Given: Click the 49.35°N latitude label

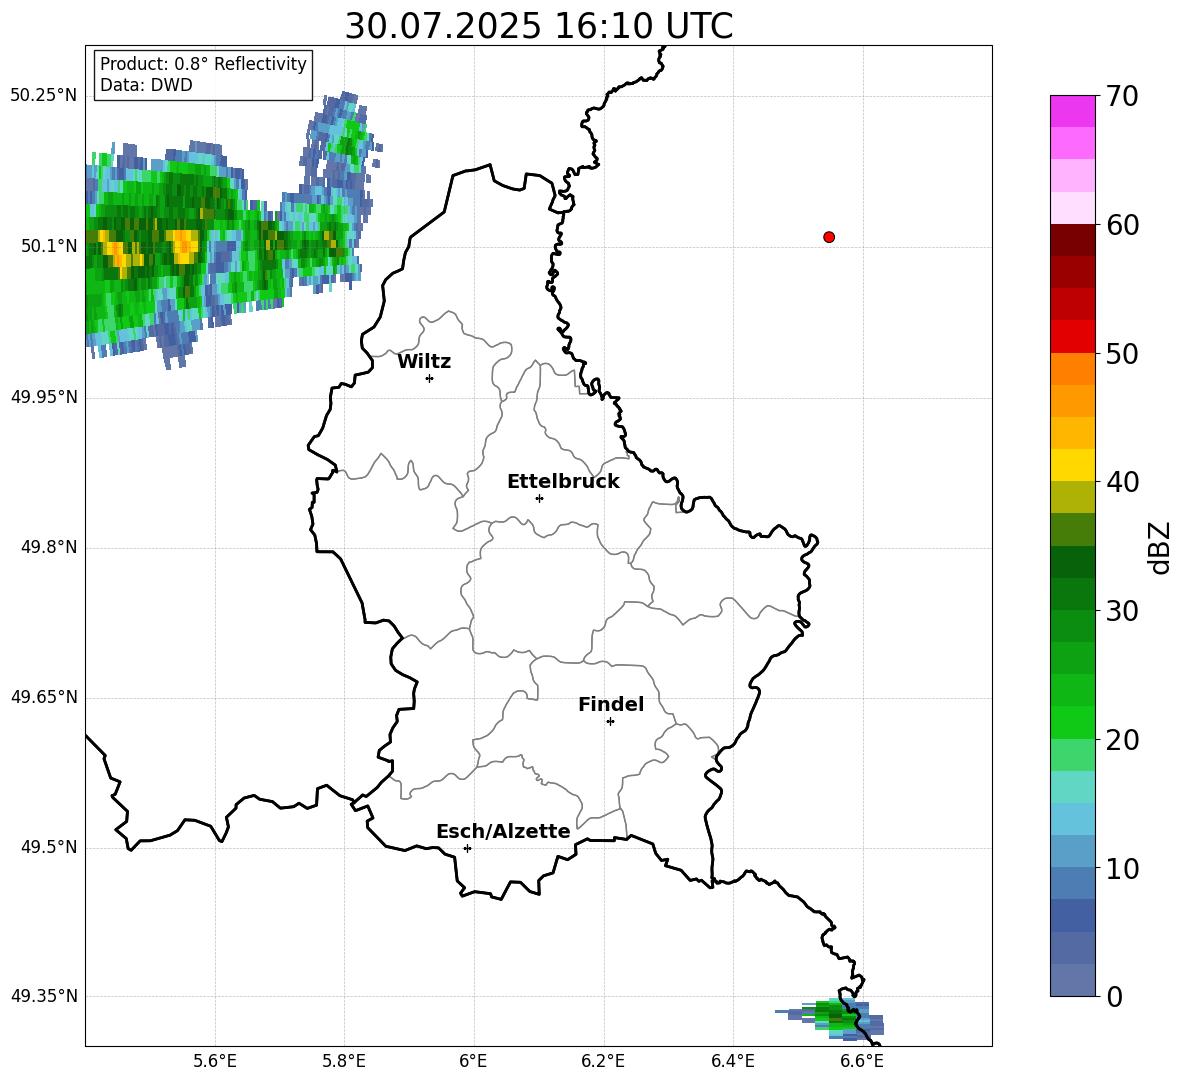Looking at the screenshot, I should click(x=44, y=996).
